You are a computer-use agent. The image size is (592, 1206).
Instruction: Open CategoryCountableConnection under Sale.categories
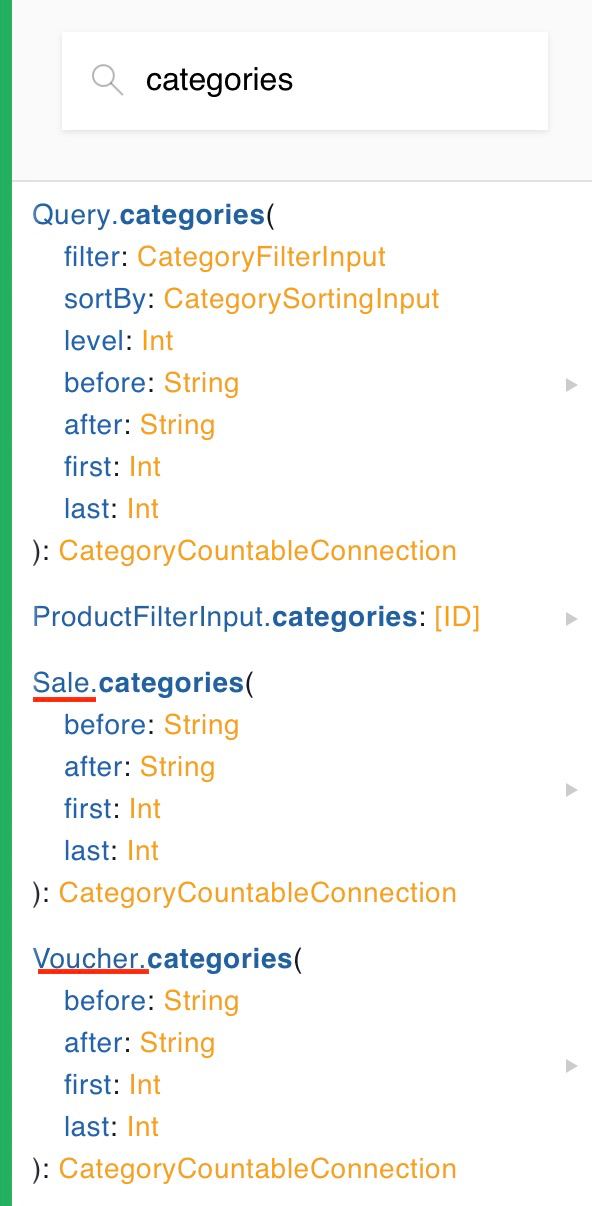coord(257,893)
